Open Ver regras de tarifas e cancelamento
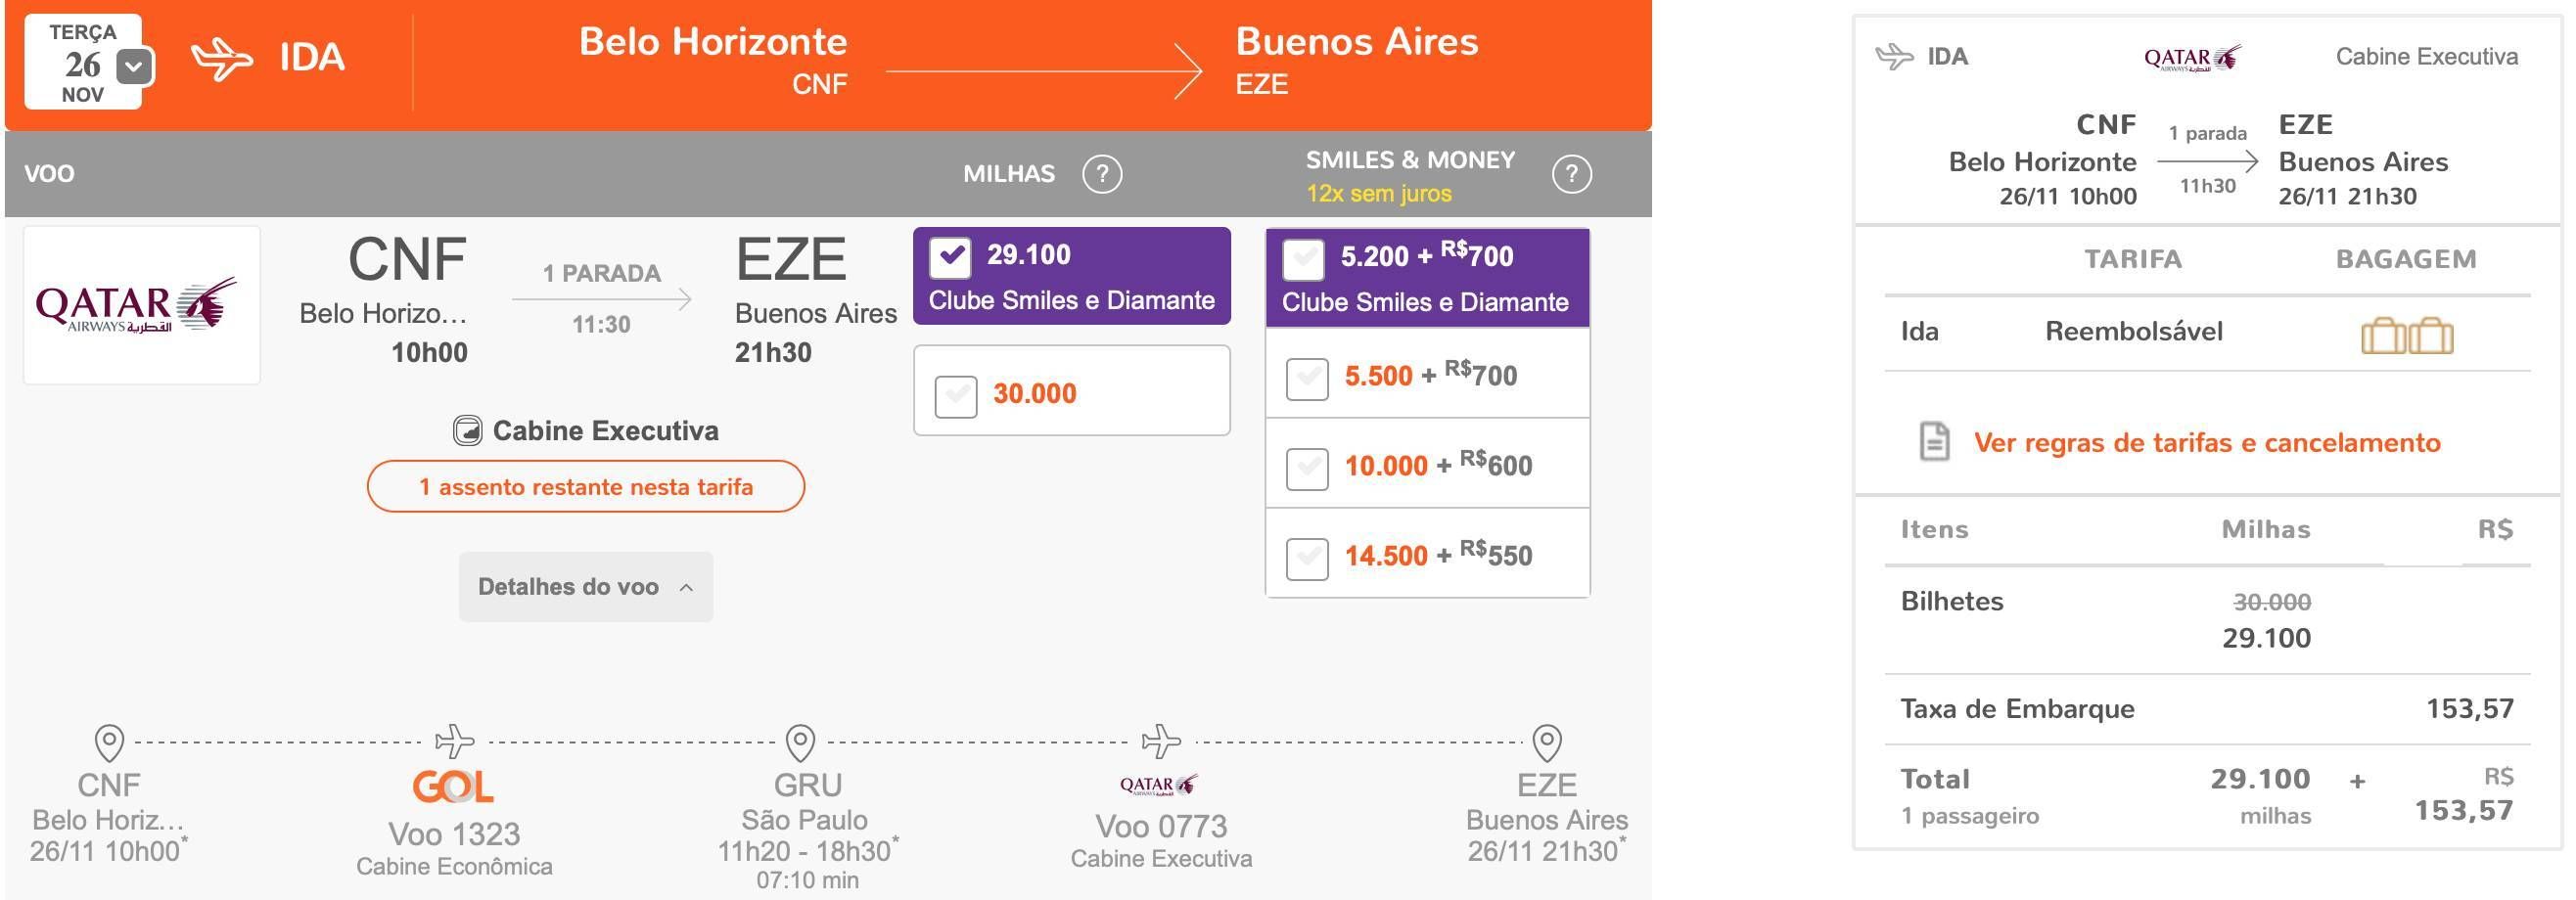This screenshot has height=900, width=2576. tap(2206, 442)
